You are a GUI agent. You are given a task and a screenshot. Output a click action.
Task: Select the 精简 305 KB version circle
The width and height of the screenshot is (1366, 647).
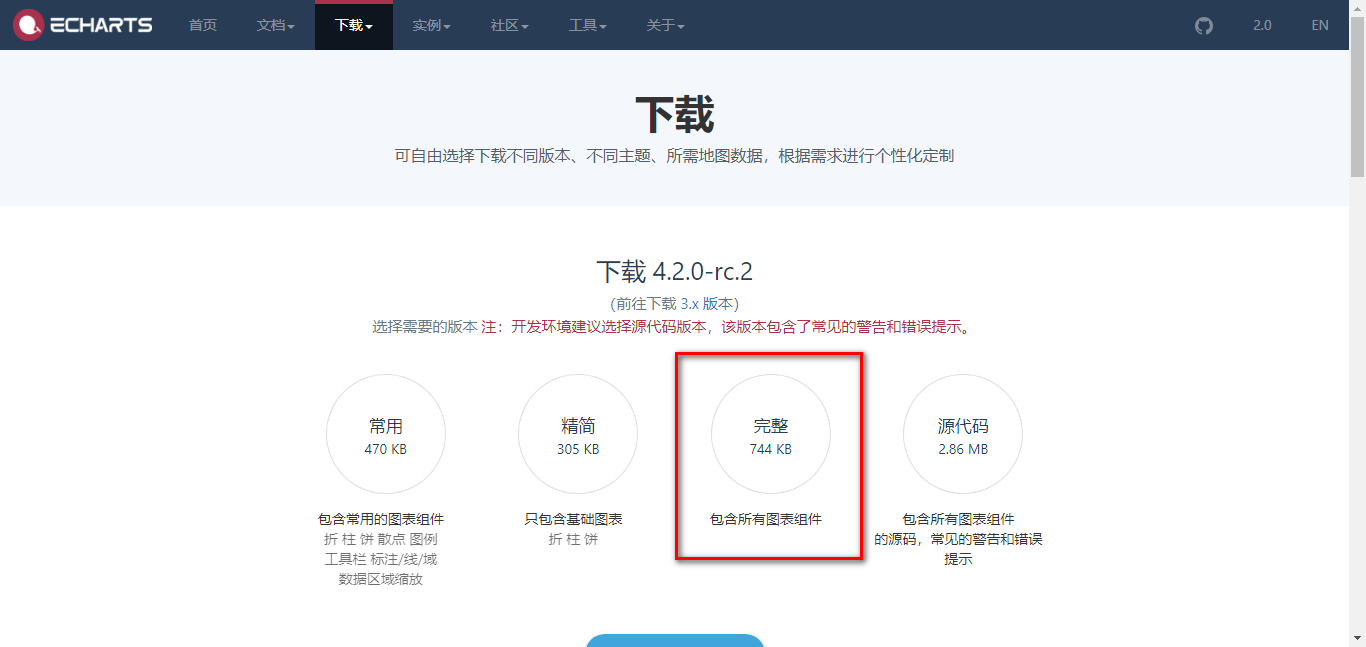coord(578,434)
